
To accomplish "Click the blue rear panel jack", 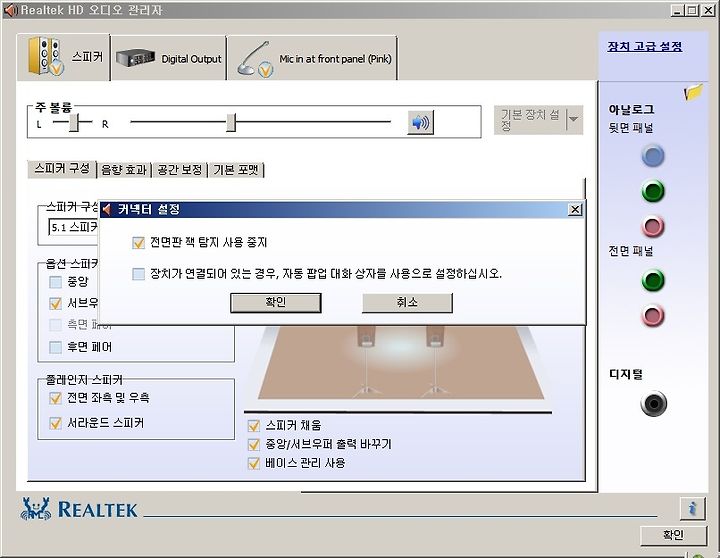I will coord(652,155).
